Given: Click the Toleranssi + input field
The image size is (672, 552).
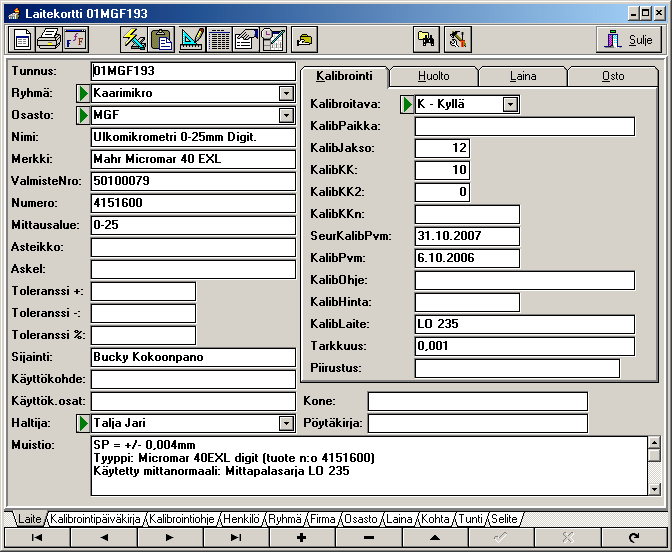Looking at the screenshot, I should click(x=143, y=291).
